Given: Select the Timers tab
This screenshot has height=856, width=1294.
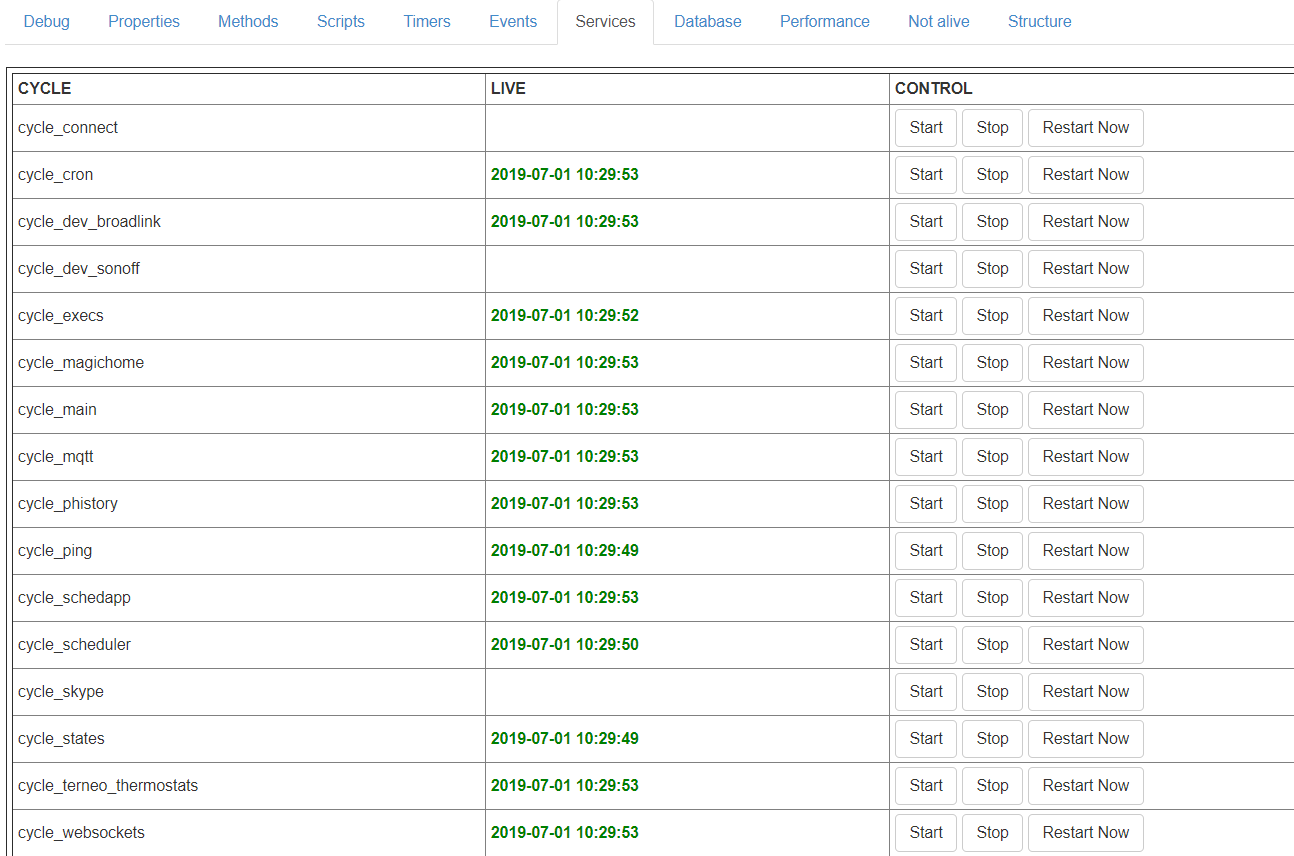Looking at the screenshot, I should [x=427, y=21].
